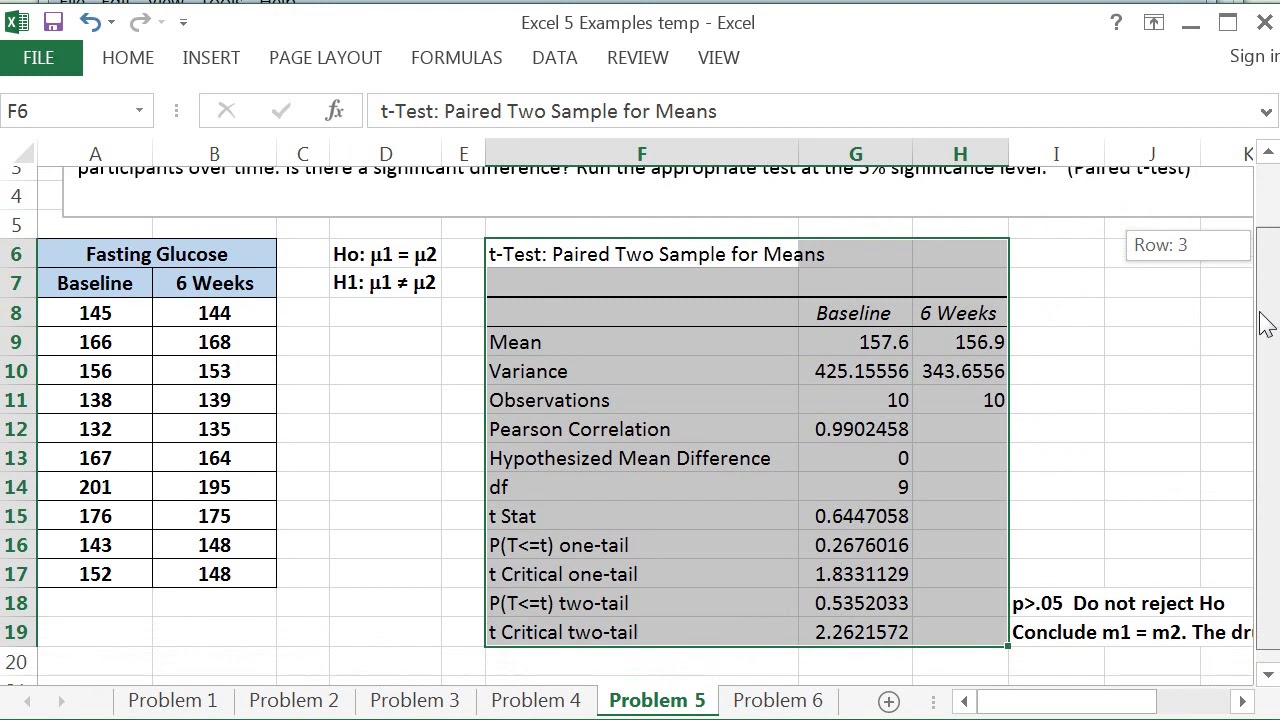
Task: Click the vertical scrollbar down arrow
Action: [x=1268, y=675]
